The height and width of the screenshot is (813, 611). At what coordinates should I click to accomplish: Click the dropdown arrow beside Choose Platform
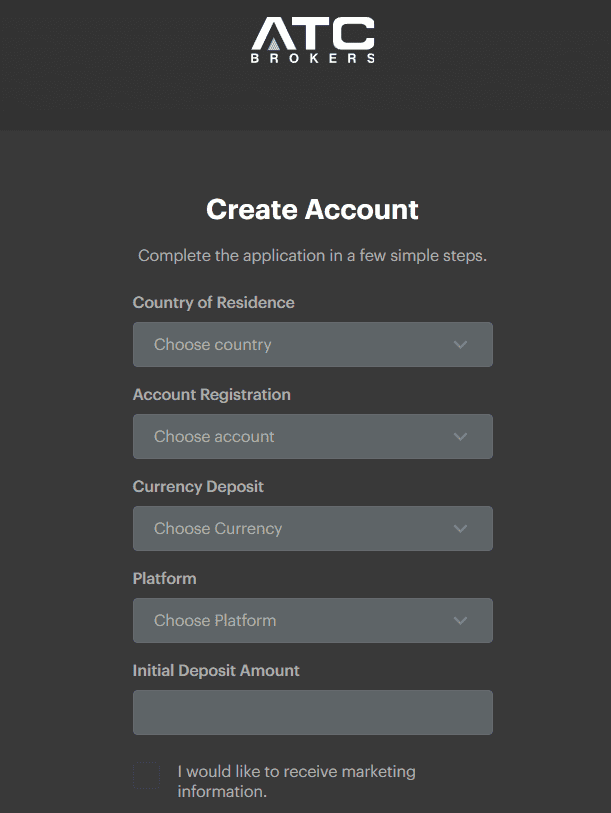click(x=461, y=620)
